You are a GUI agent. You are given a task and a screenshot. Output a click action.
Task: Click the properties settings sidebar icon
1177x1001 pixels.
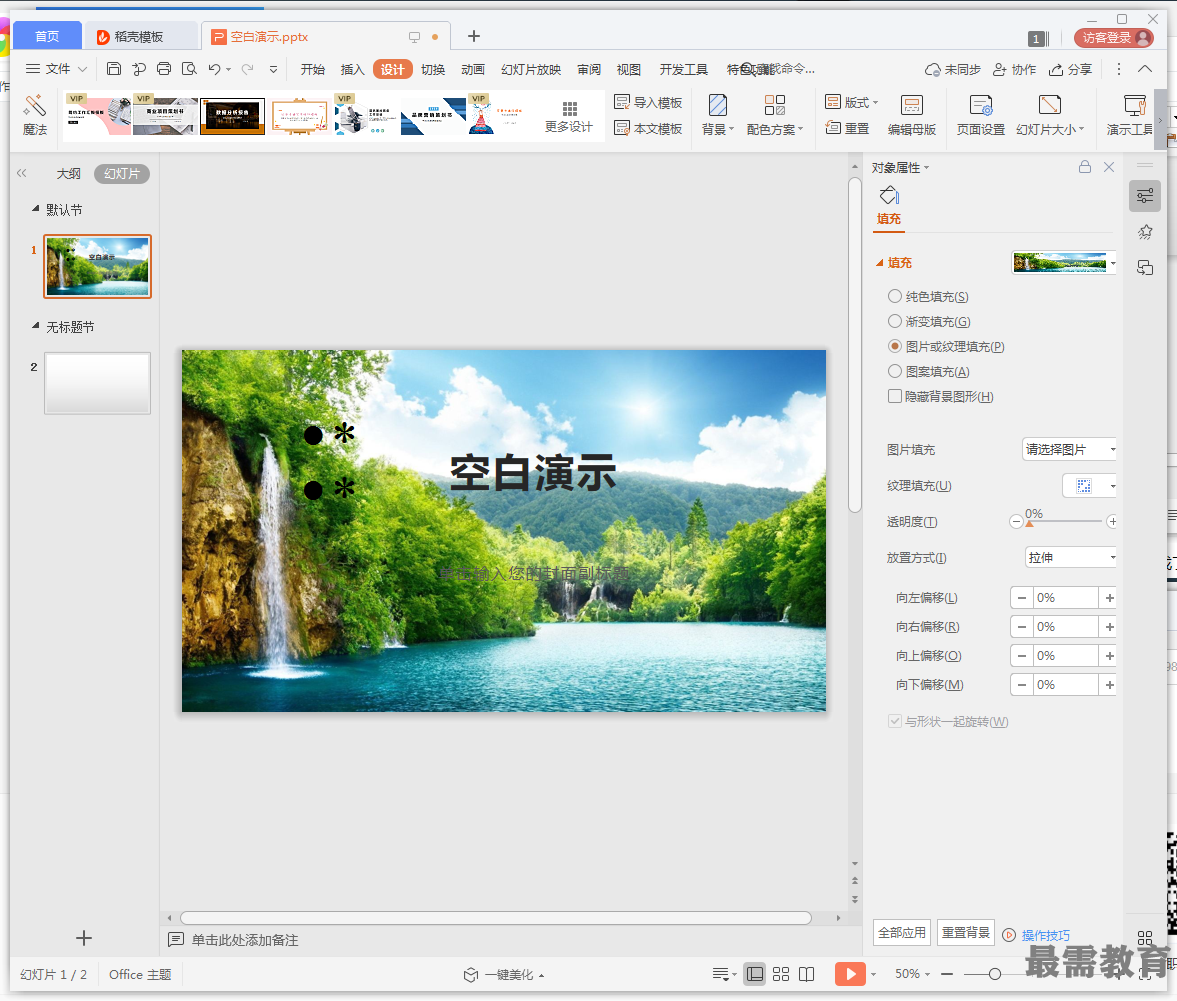click(1145, 196)
